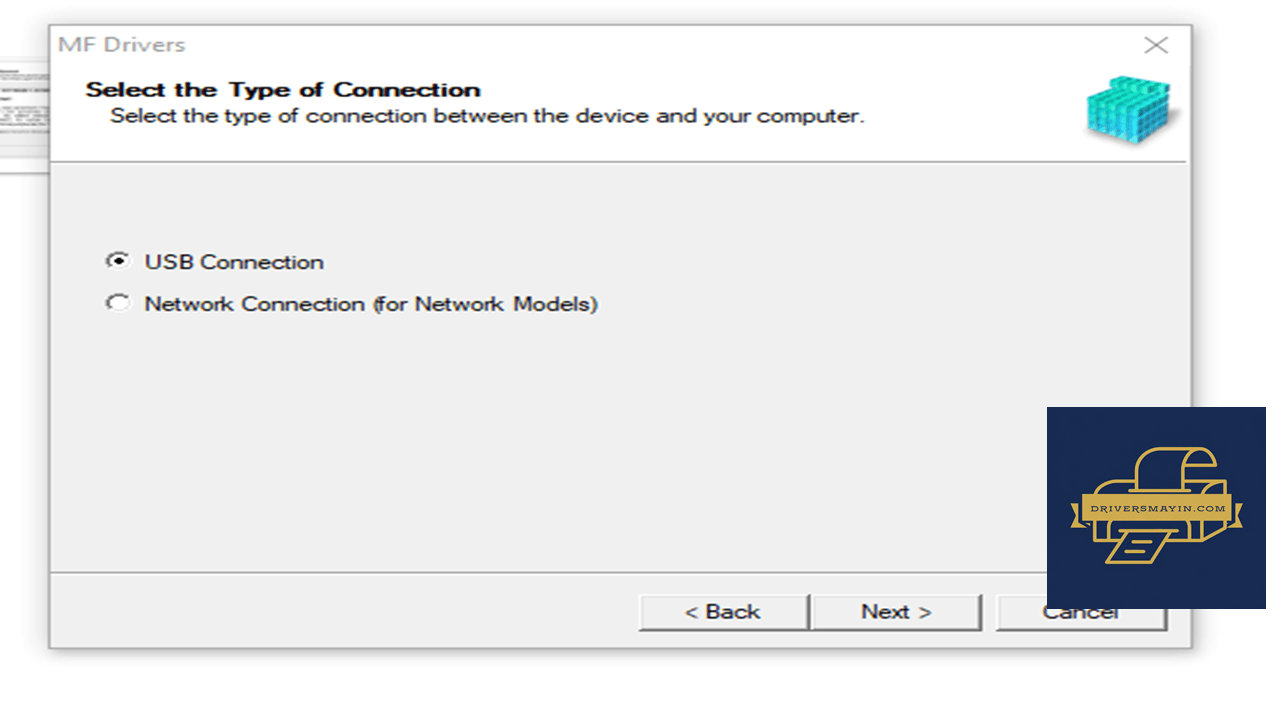This screenshot has height=720, width=1280.
Task: Choose the Network Connection radio button
Action: point(118,302)
